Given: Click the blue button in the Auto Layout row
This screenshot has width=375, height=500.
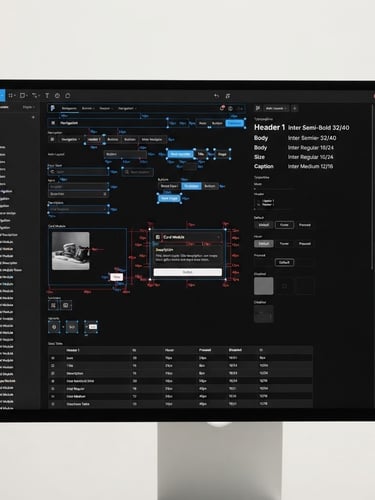Looking at the screenshot, I should tap(180, 154).
